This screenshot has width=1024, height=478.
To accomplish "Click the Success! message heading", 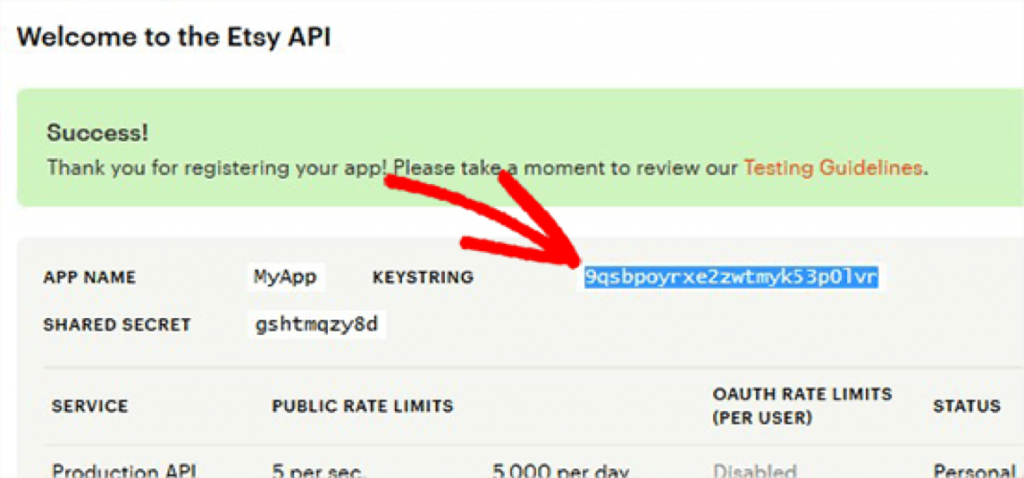I will [x=97, y=133].
